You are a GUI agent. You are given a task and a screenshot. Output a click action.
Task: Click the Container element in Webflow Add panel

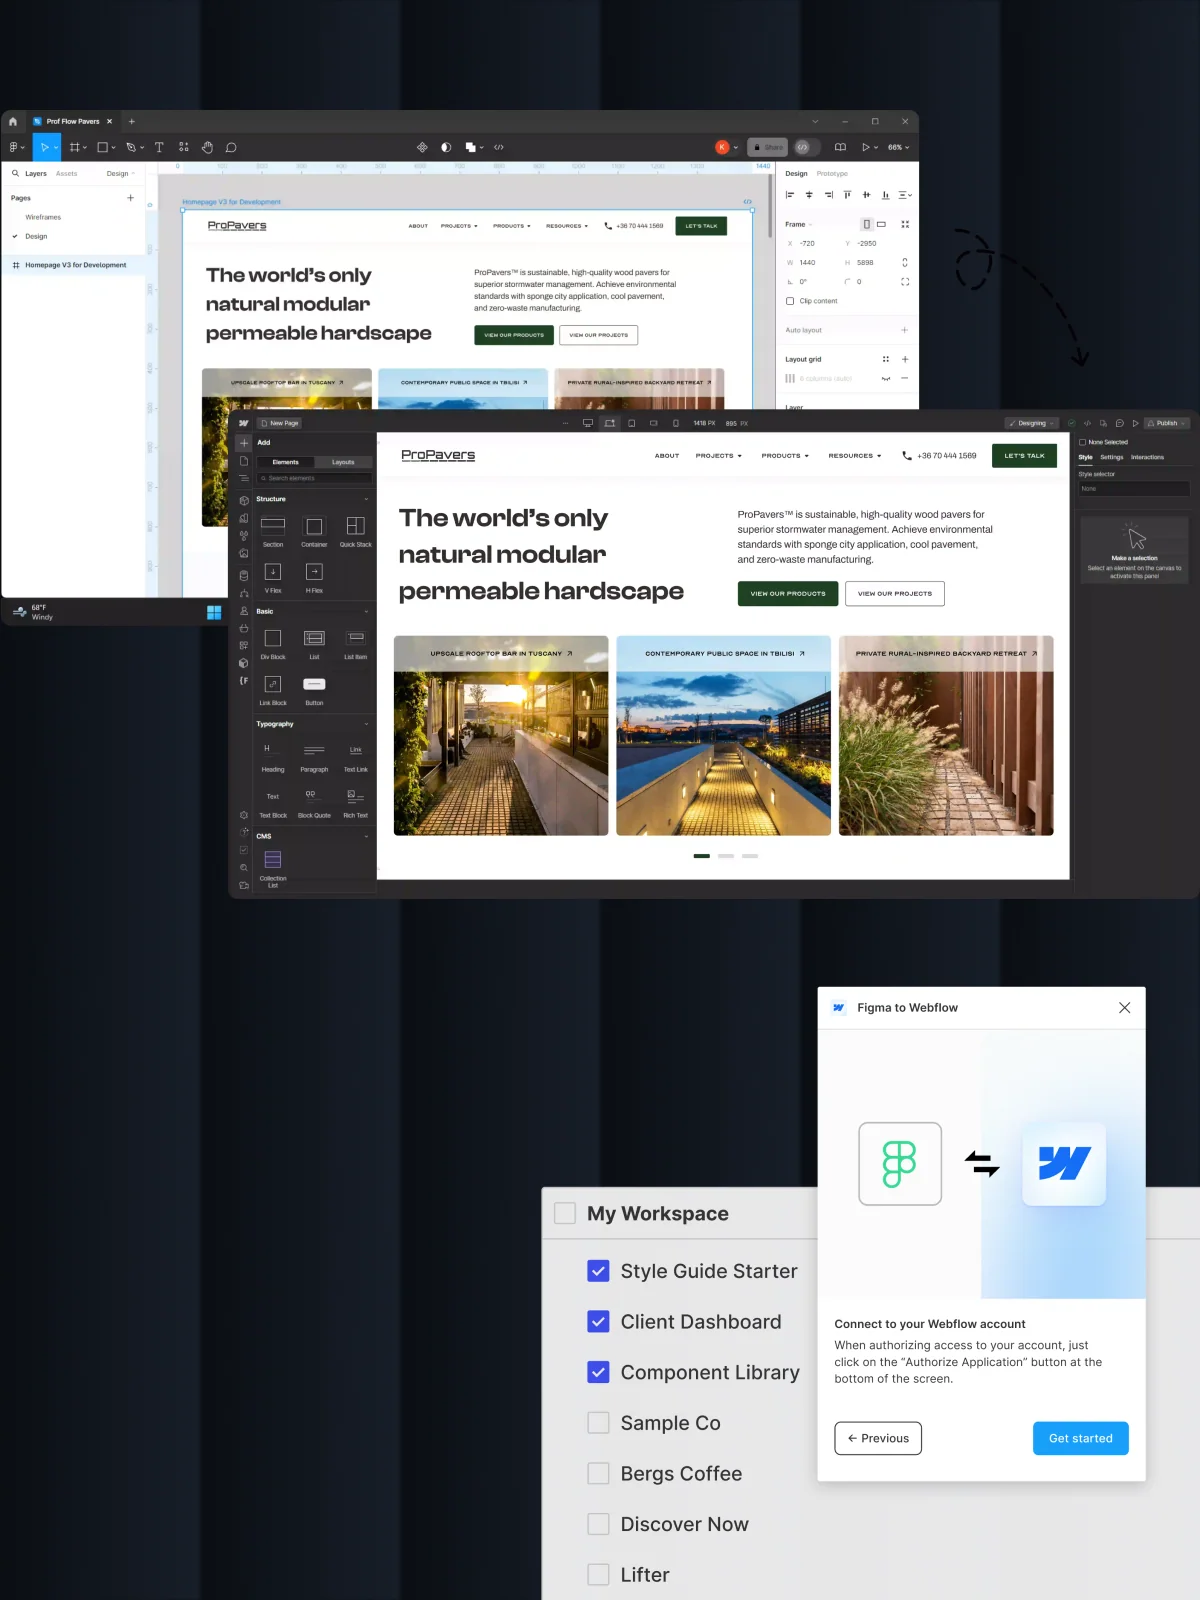(314, 531)
